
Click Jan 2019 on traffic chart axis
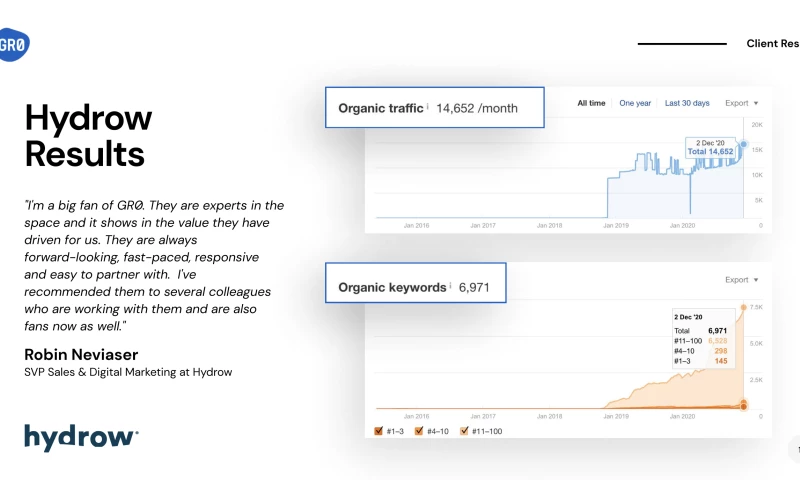(616, 226)
